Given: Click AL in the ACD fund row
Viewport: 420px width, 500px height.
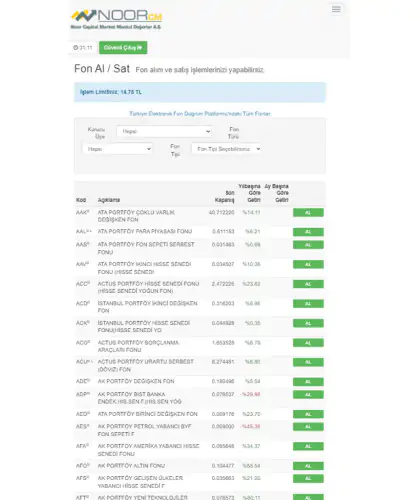Looking at the screenshot, I should click(308, 304).
